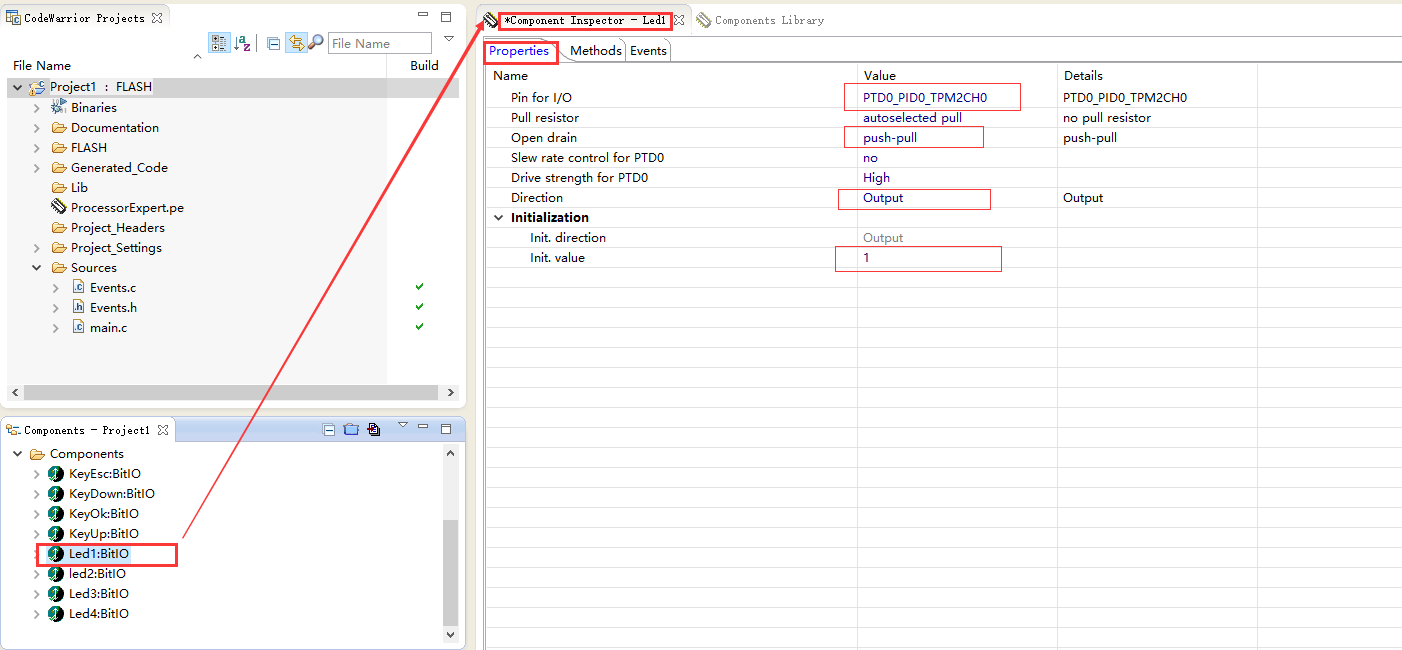This screenshot has height=650, width=1402.
Task: Collapse all items in CodeWarrior Projects toolbar
Action: pyautogui.click(x=273, y=43)
